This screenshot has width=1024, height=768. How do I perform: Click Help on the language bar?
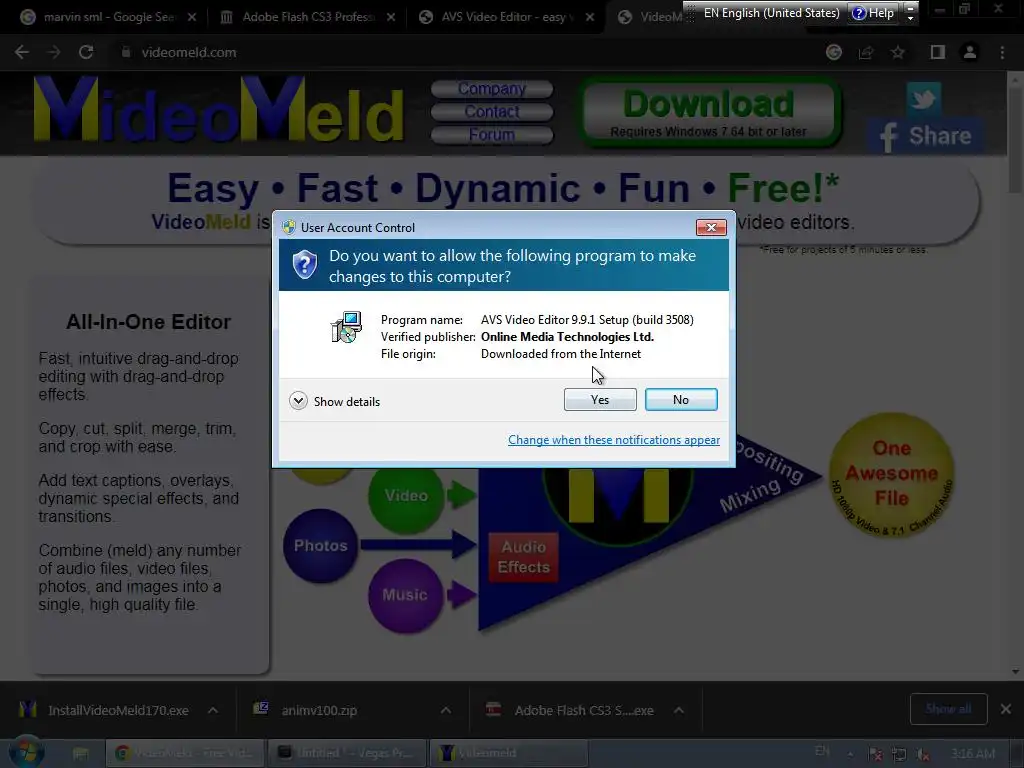click(873, 12)
